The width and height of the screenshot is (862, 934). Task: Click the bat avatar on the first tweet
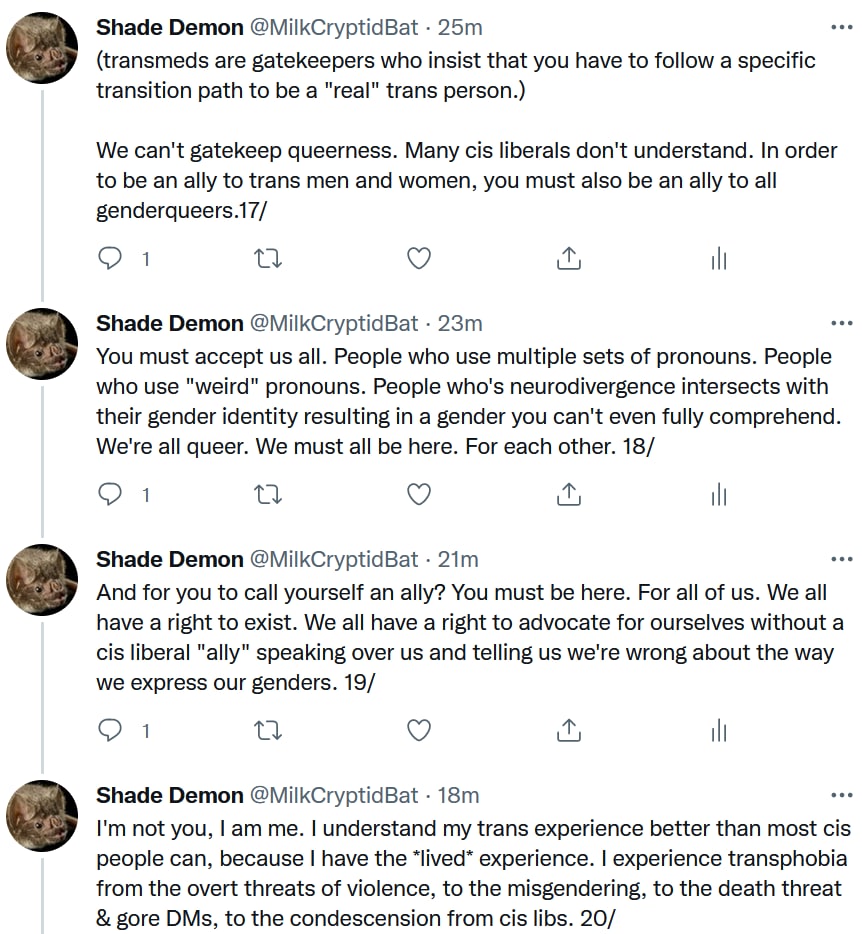click(42, 50)
